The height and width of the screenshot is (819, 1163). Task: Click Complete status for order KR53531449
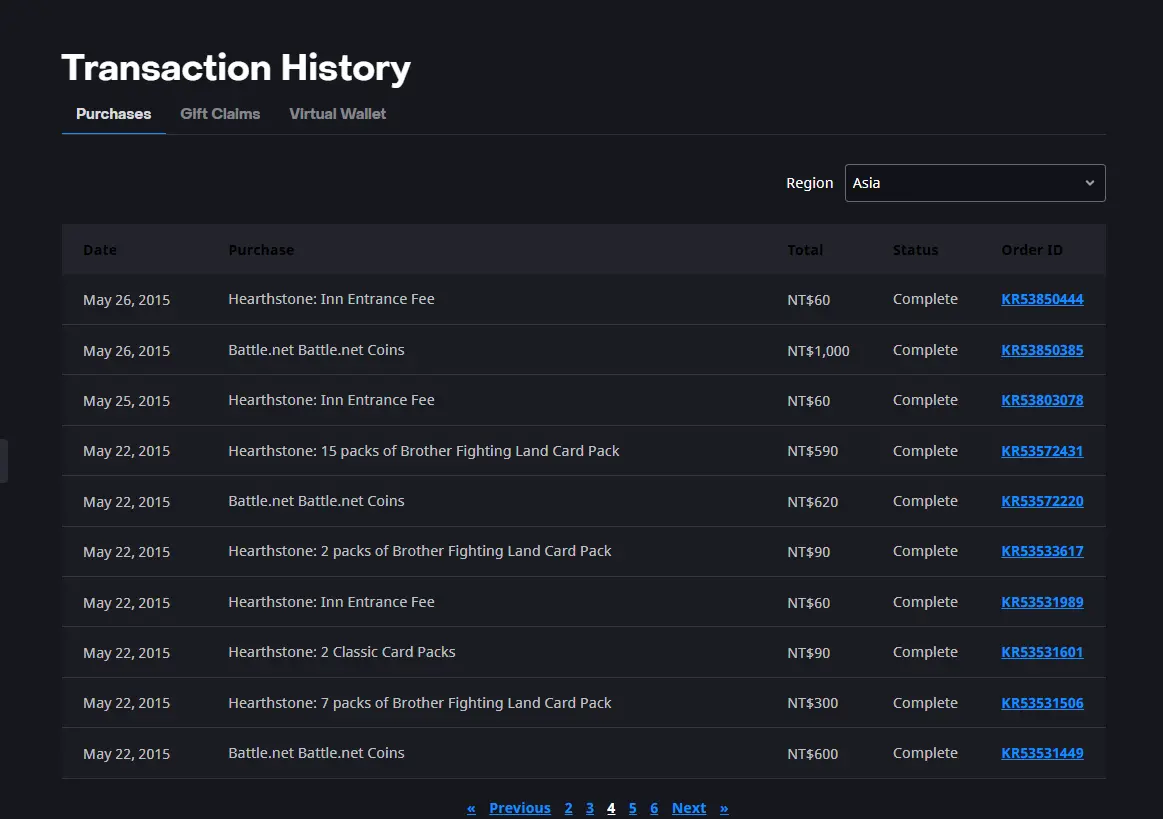point(925,753)
